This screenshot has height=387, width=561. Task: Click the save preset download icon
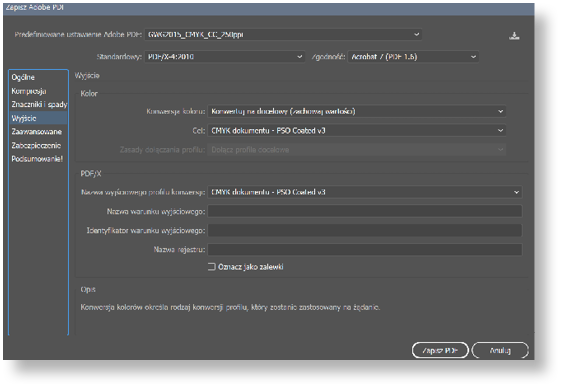pos(514,36)
